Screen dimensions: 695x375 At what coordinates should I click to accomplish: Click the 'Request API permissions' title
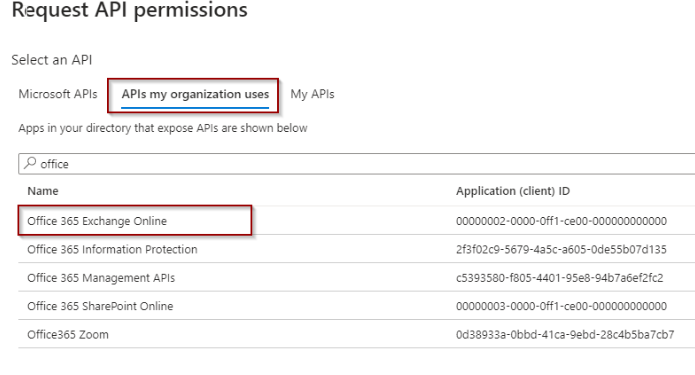[129, 10]
